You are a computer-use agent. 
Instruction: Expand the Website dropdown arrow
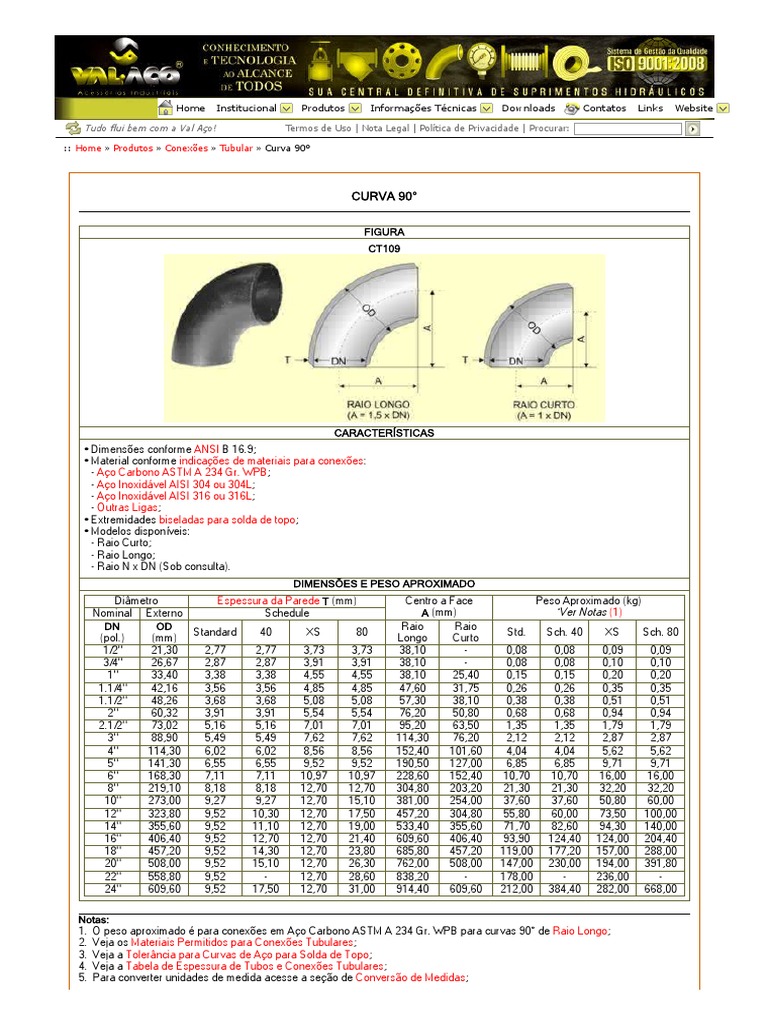(x=723, y=108)
